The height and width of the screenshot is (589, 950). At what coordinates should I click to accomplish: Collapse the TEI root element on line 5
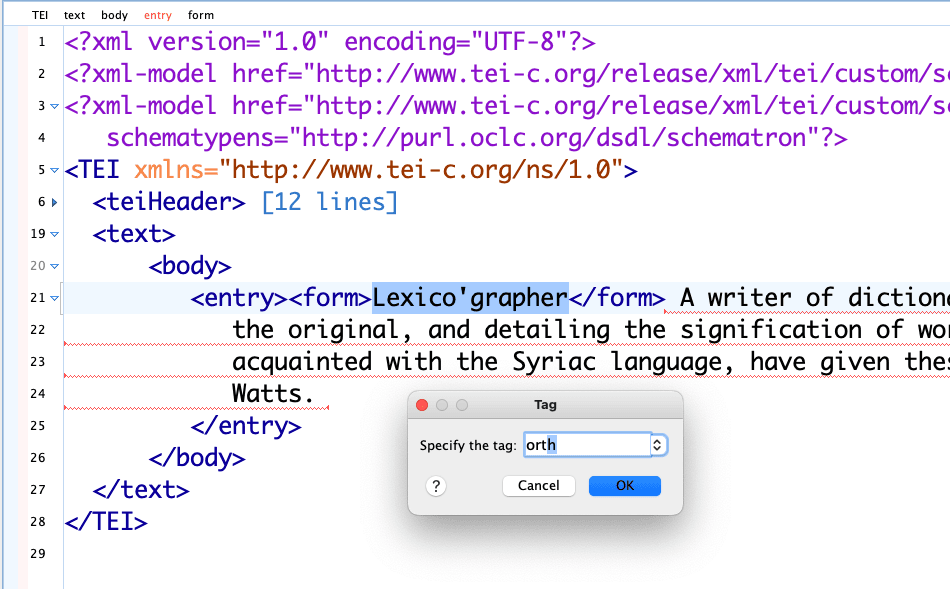tap(54, 170)
